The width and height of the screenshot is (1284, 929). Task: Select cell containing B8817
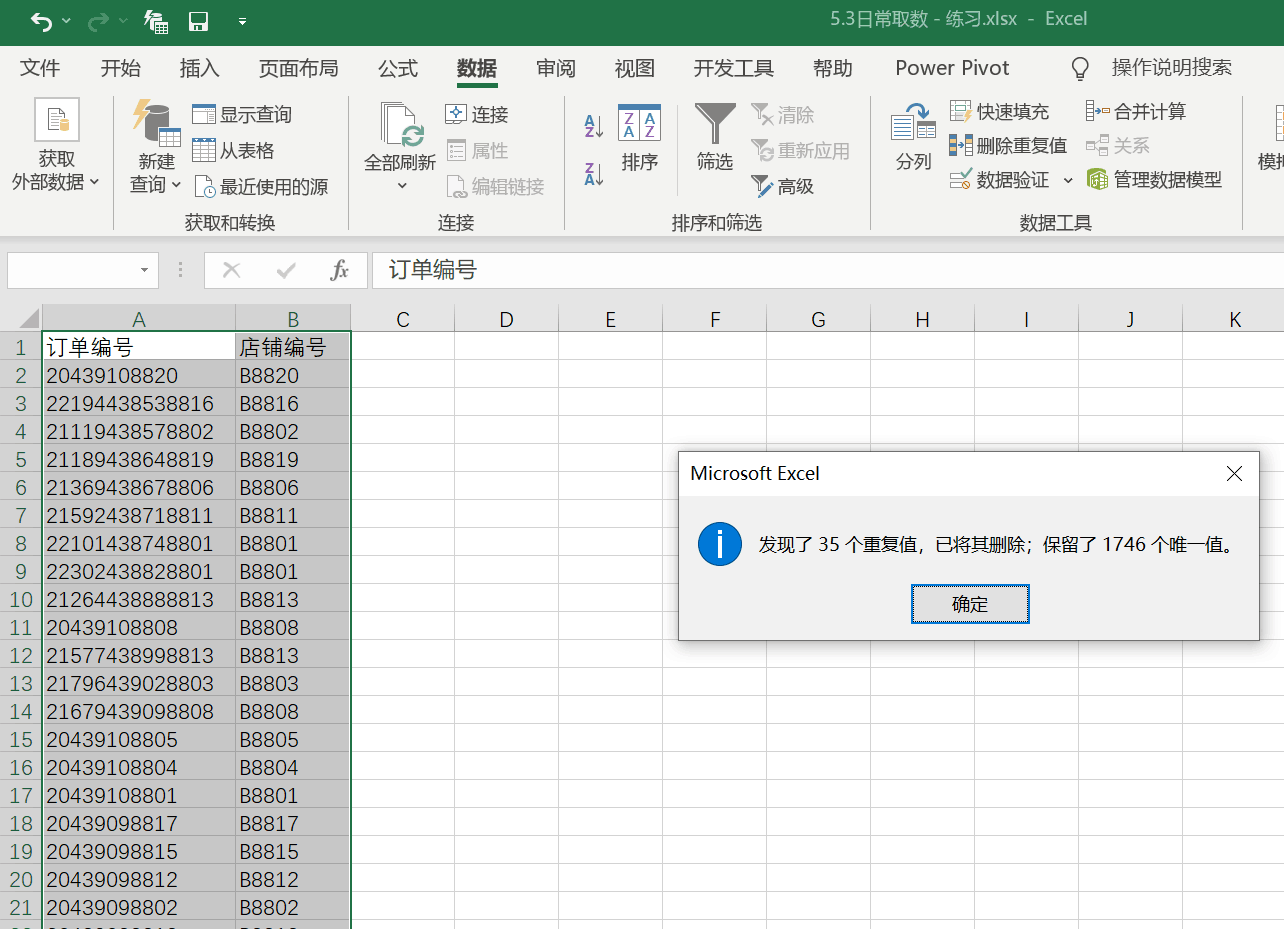293,824
